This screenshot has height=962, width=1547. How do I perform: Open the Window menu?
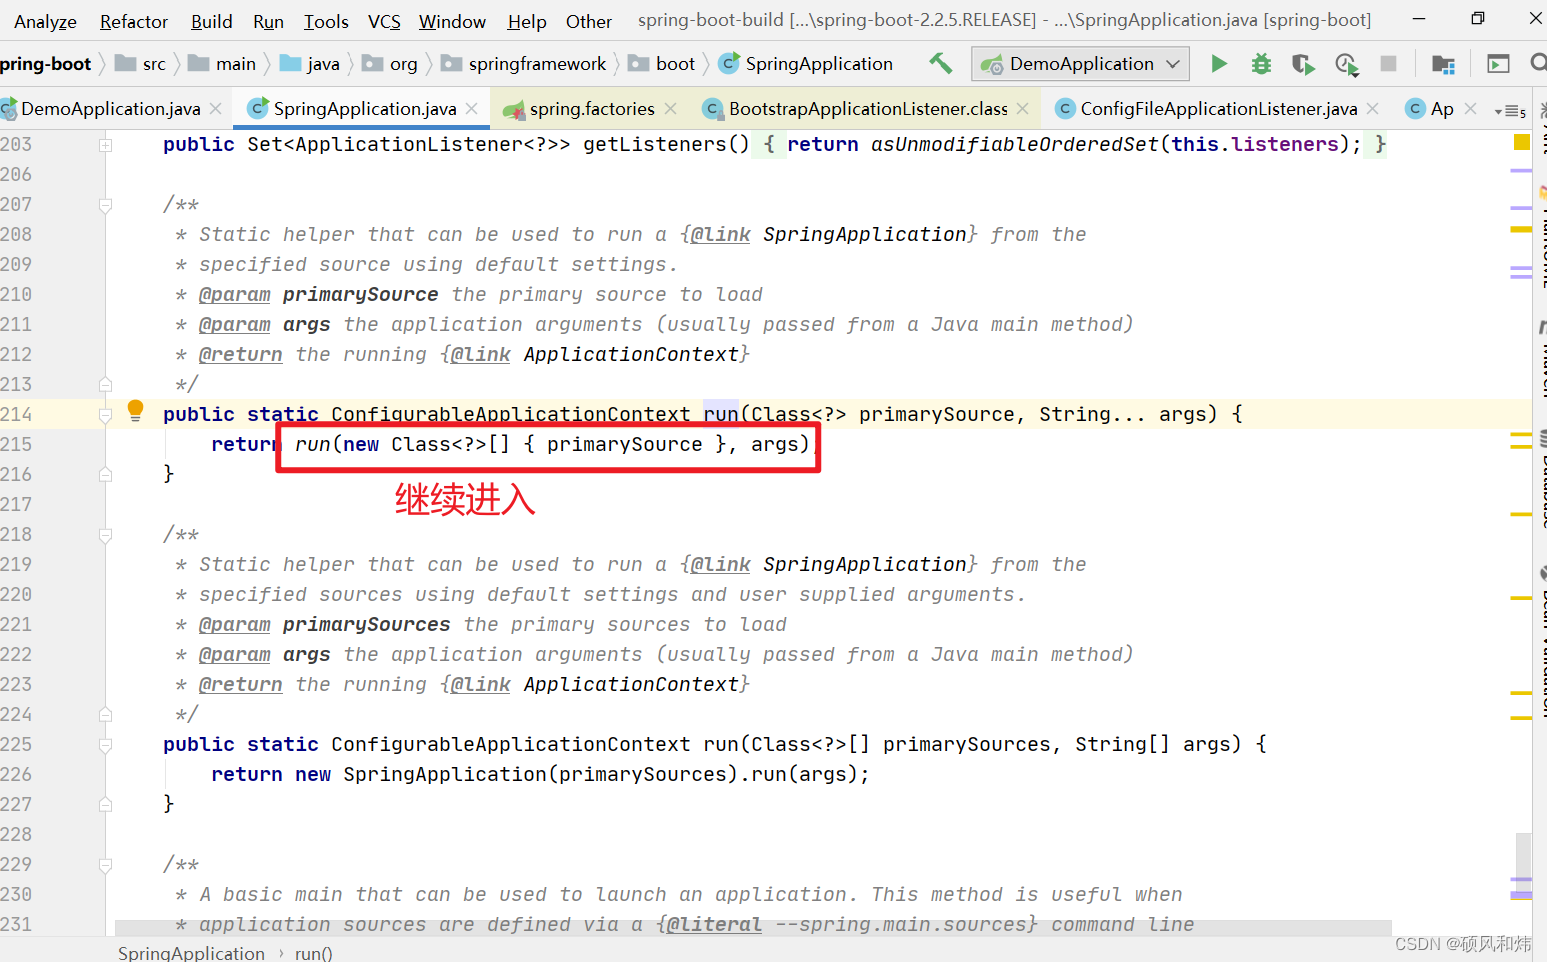coord(452,21)
